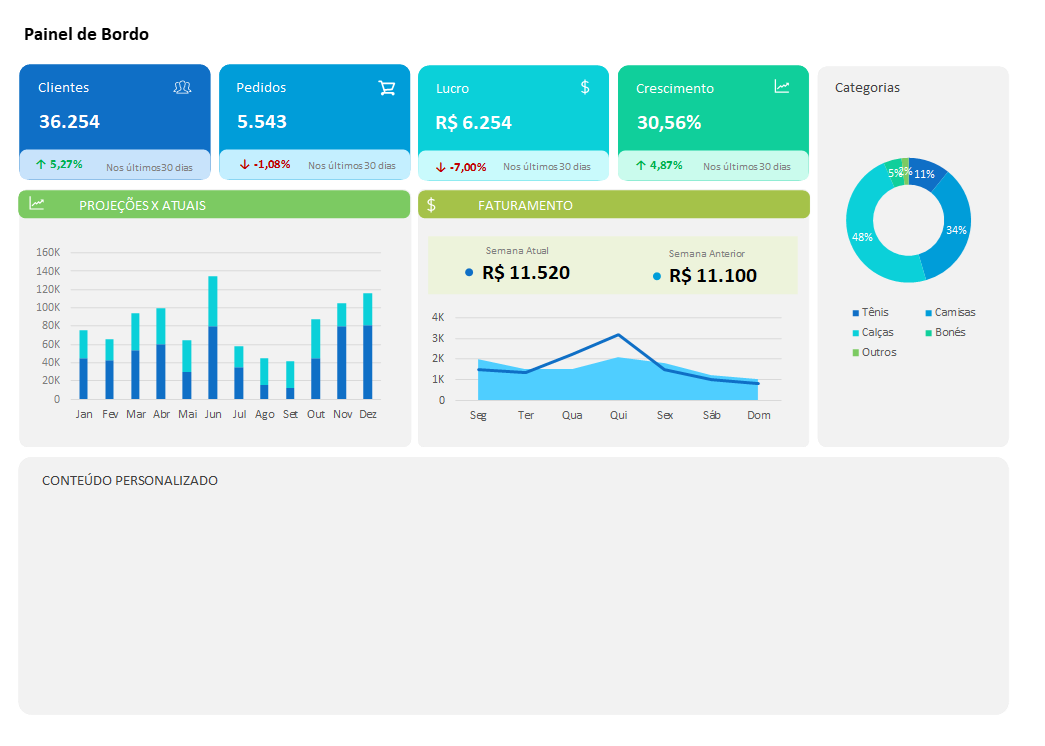Click the shopping cart icon on the Pedidos card
Viewport: 1045px width, 746px height.
coord(387,87)
